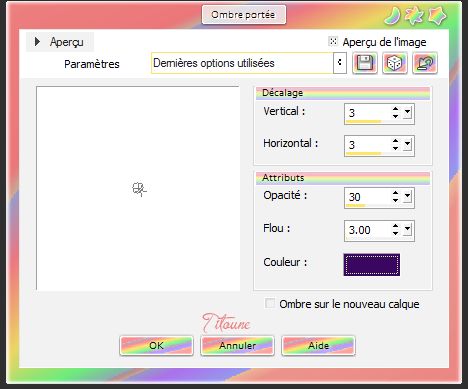This screenshot has height=389, width=468.
Task: Open the Horizontal value slider dropdown
Action: 408,145
